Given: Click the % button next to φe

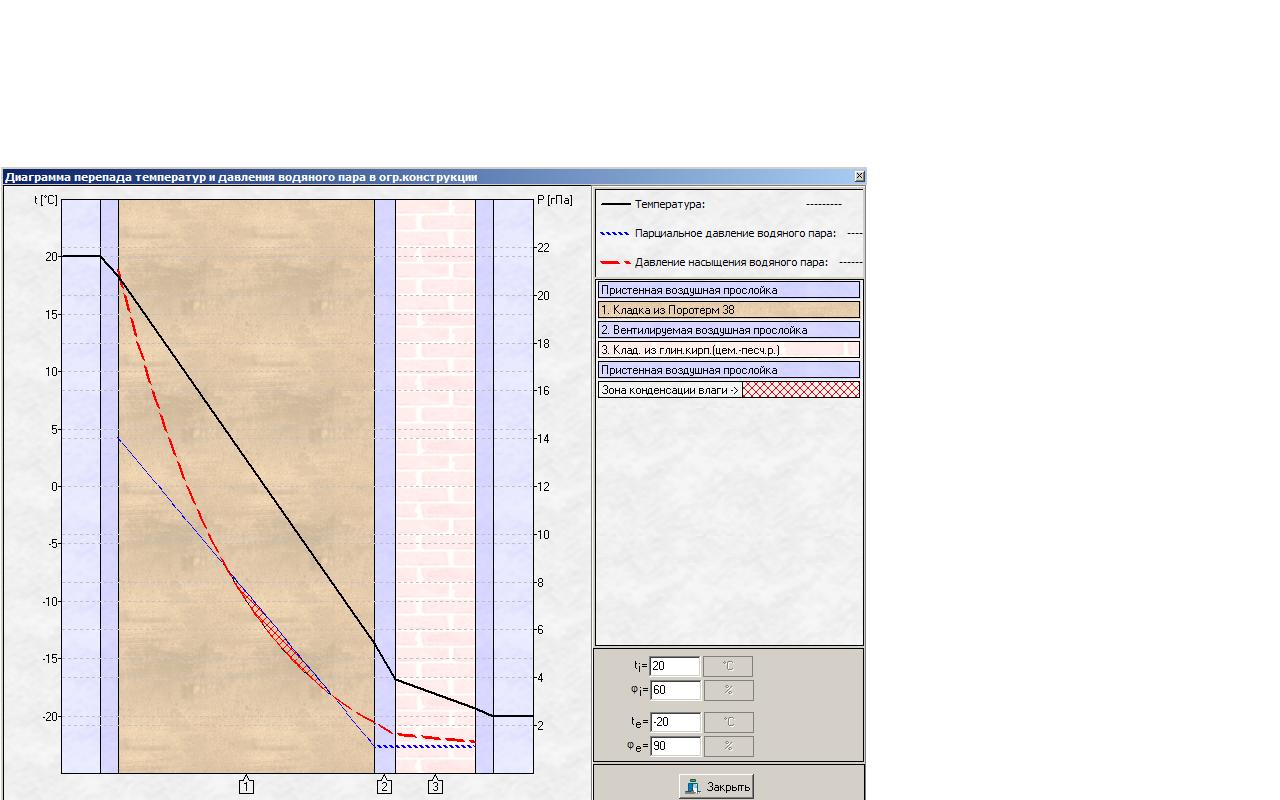Looking at the screenshot, I should tap(728, 746).
